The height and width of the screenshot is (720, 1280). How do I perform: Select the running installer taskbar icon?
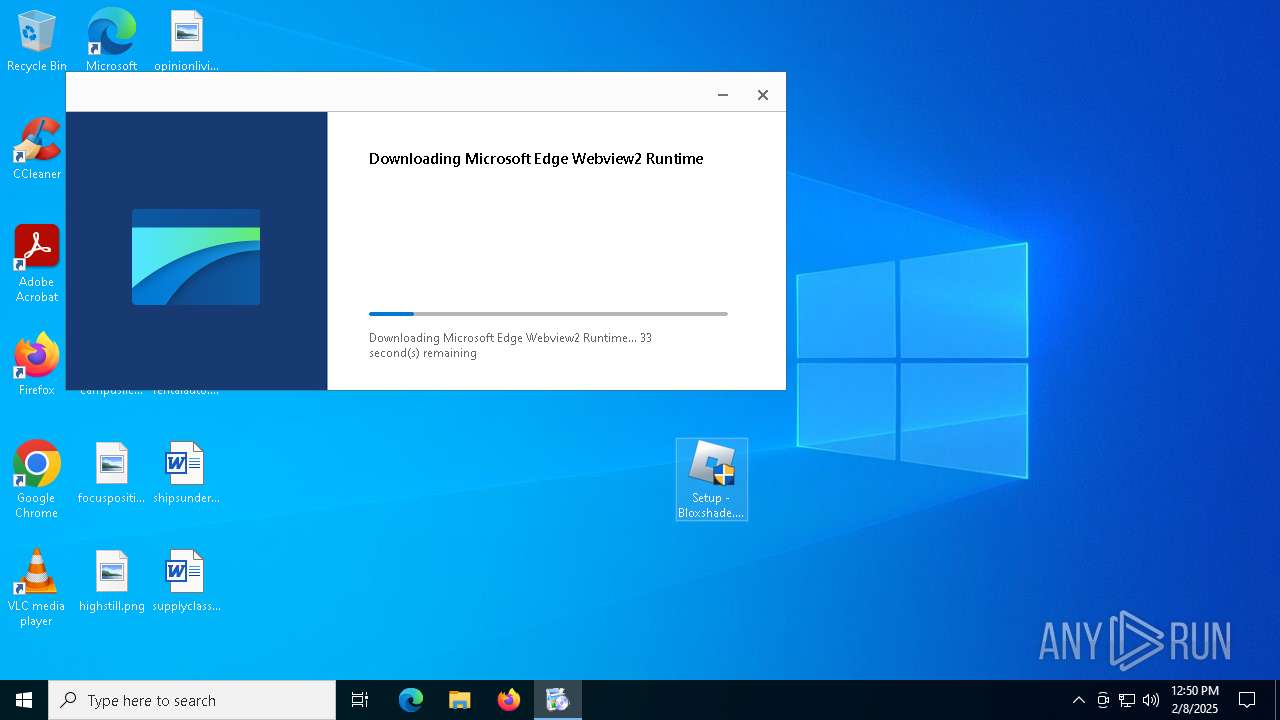tap(557, 700)
